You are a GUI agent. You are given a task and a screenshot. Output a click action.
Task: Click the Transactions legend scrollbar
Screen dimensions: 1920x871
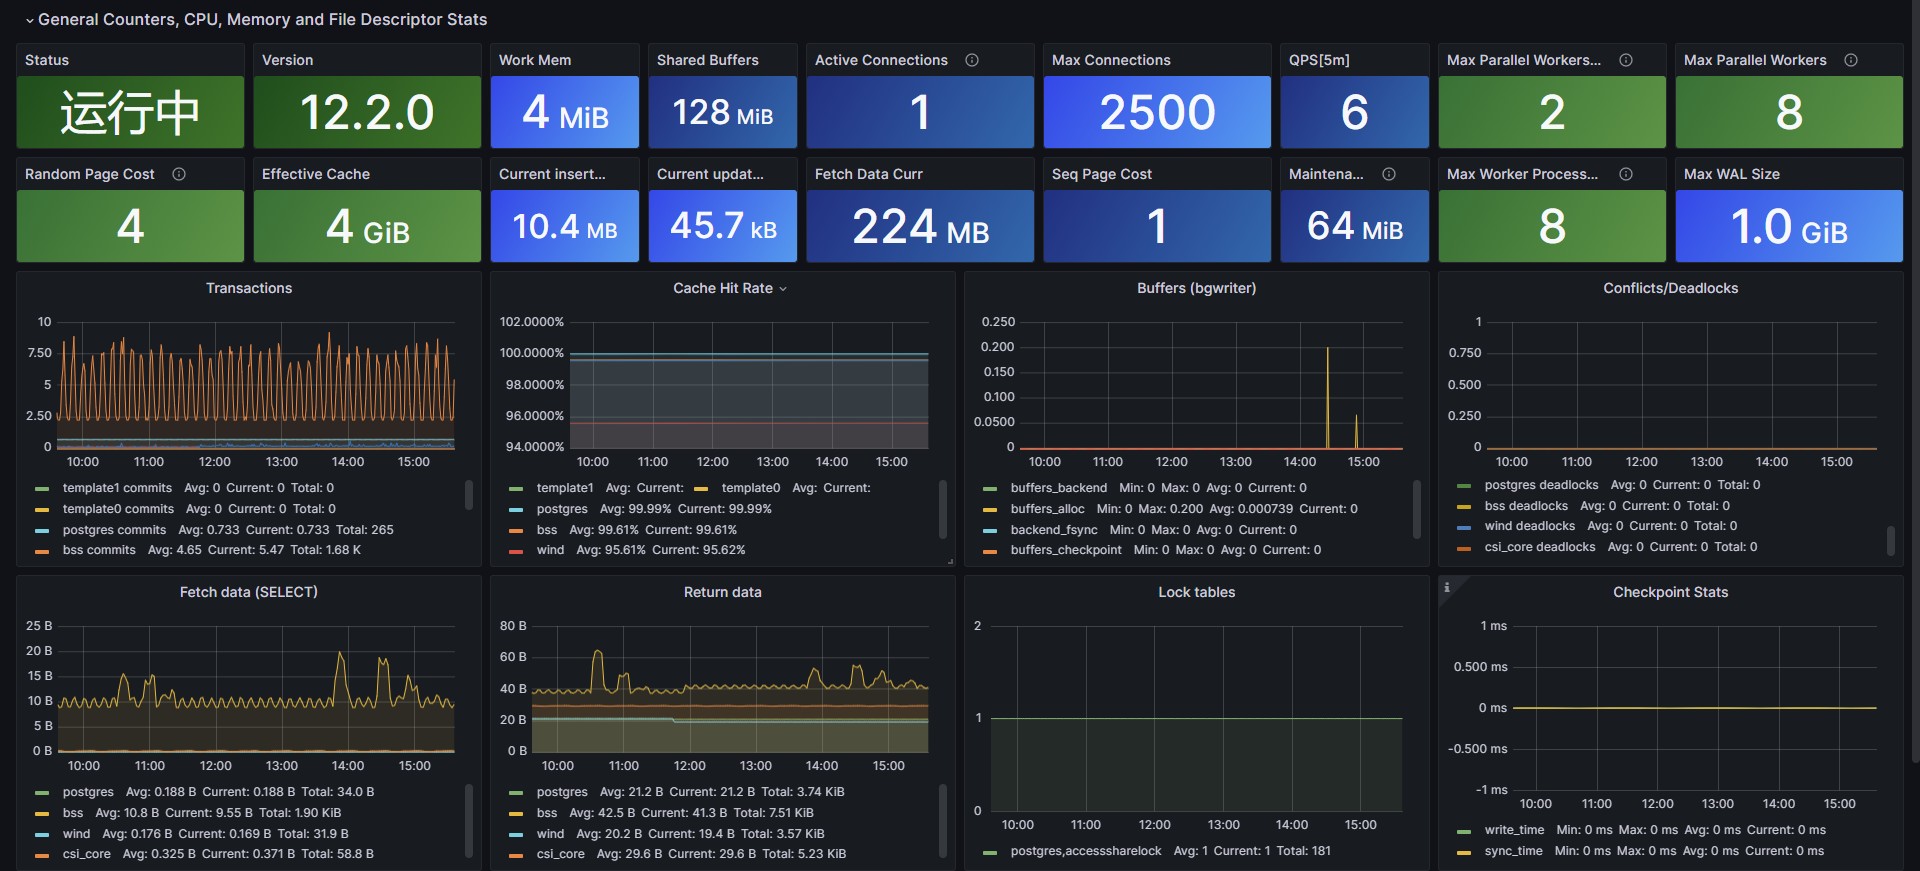(469, 495)
